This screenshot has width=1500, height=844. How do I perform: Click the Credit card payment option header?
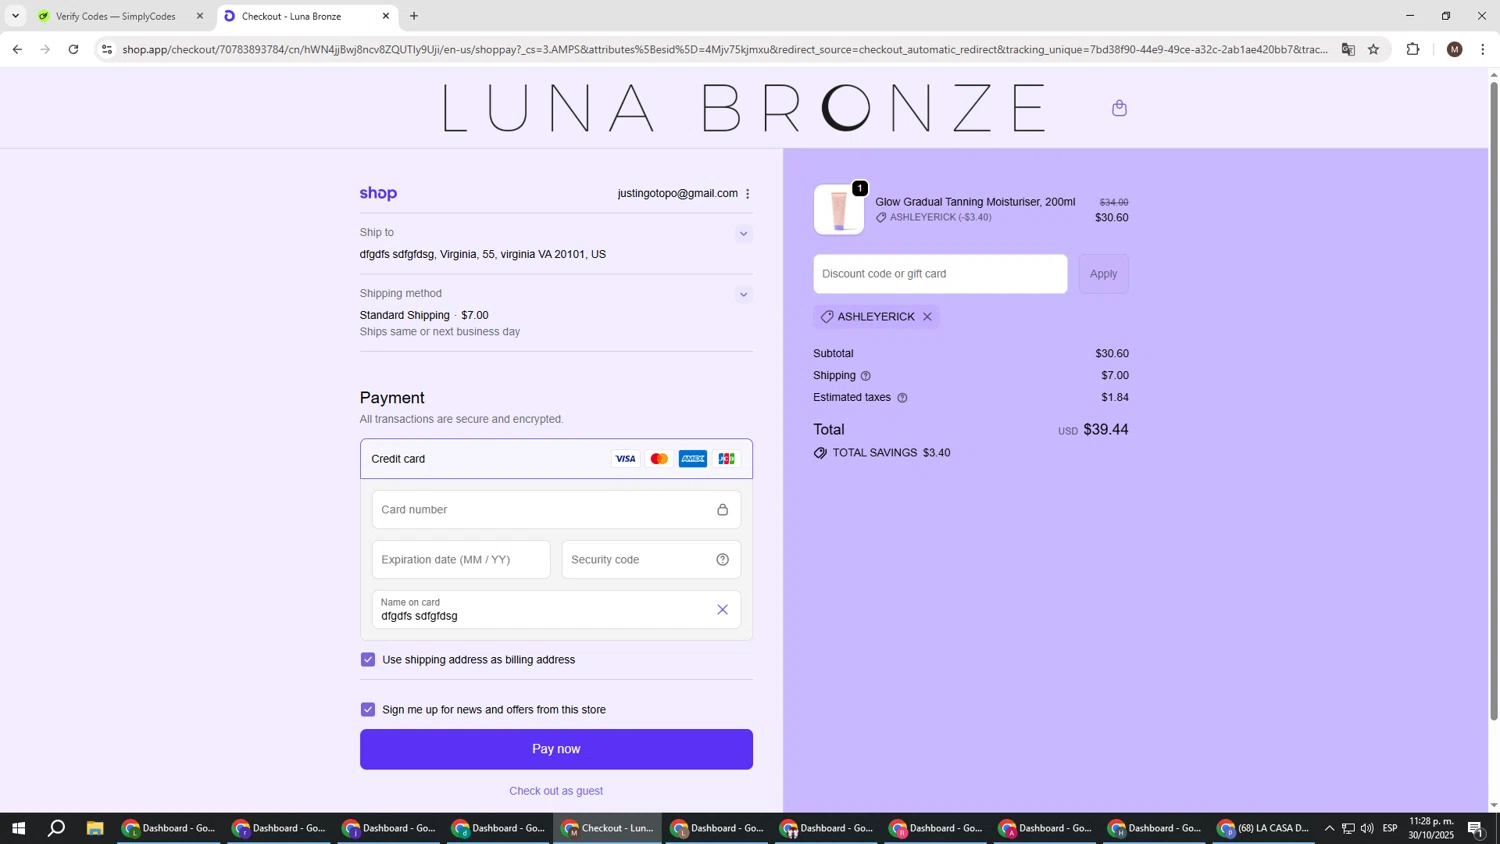coord(556,459)
